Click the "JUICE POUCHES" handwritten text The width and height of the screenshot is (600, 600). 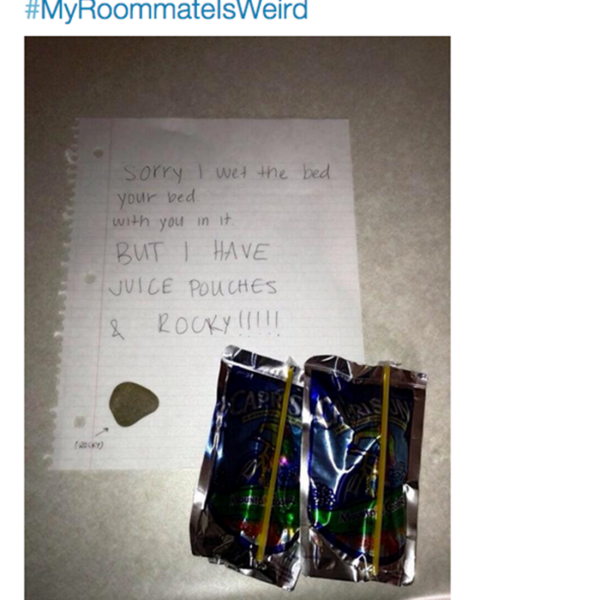tap(192, 288)
